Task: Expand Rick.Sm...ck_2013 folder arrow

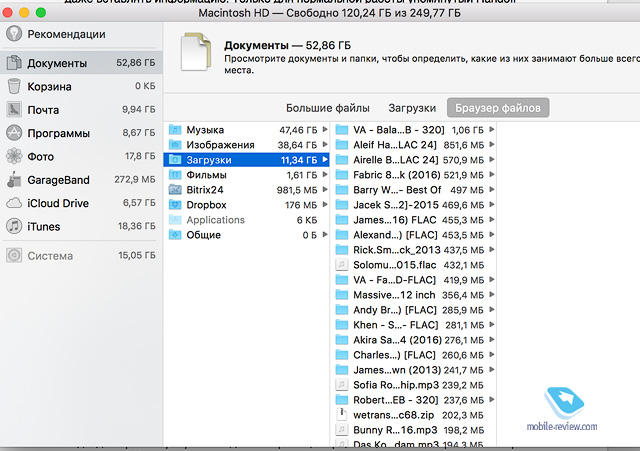Action: click(492, 249)
